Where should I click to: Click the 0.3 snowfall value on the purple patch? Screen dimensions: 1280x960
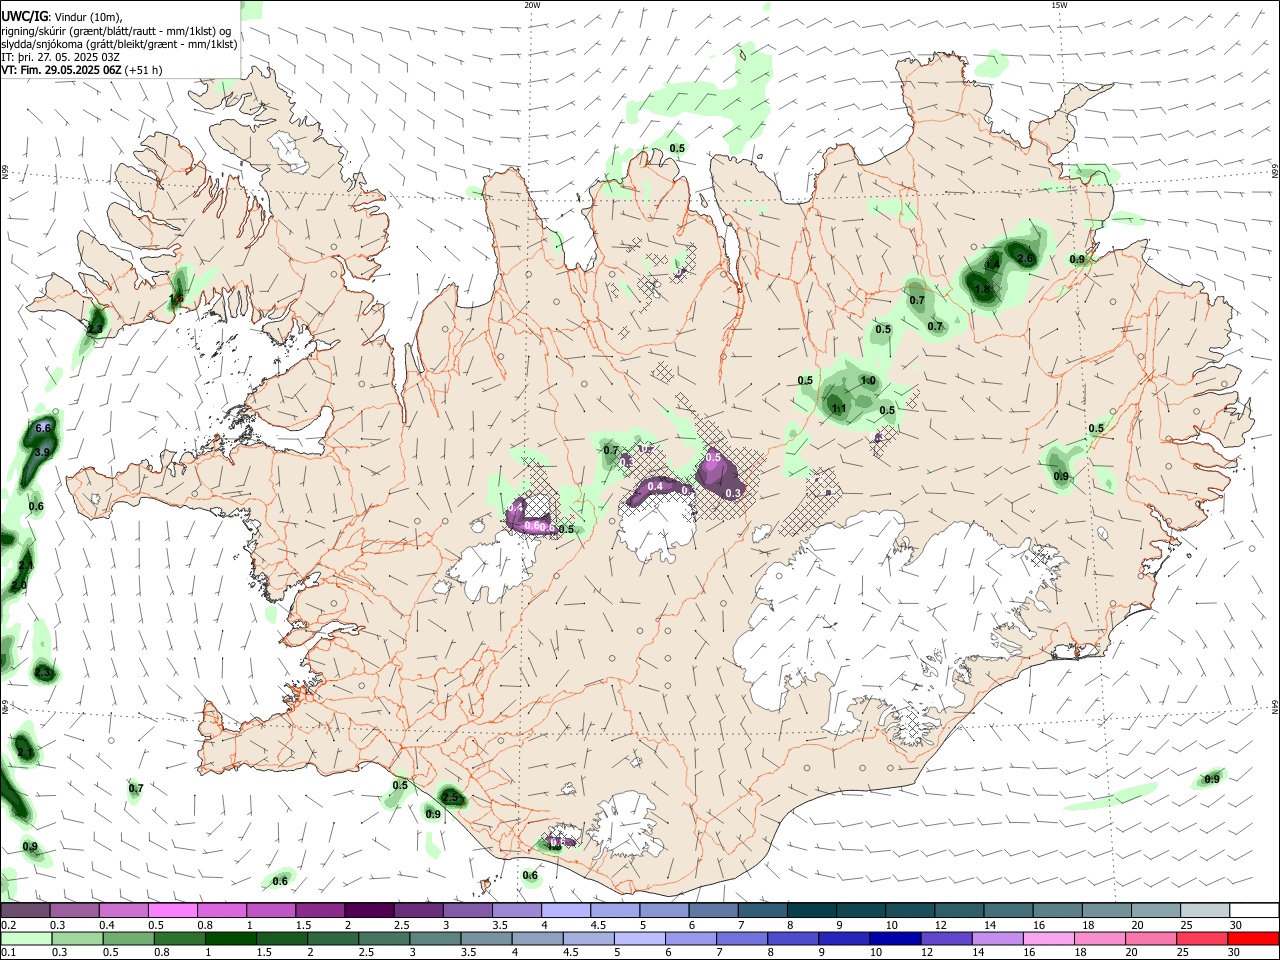(733, 493)
